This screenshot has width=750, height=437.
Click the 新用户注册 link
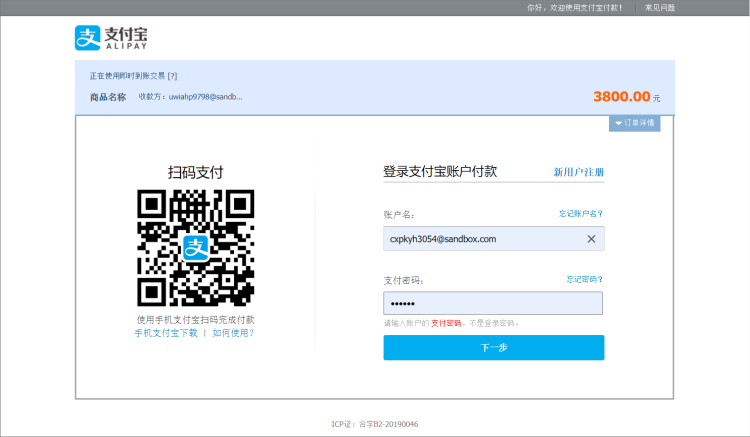(579, 172)
